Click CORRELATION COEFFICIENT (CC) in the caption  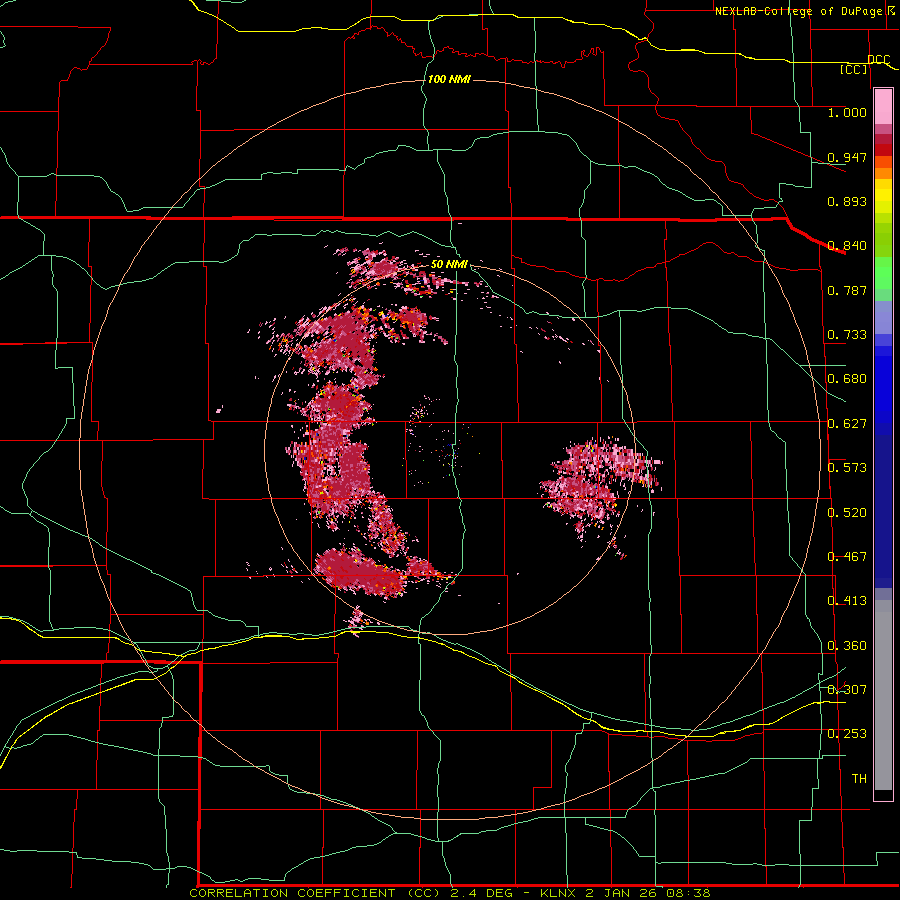(x=316, y=893)
